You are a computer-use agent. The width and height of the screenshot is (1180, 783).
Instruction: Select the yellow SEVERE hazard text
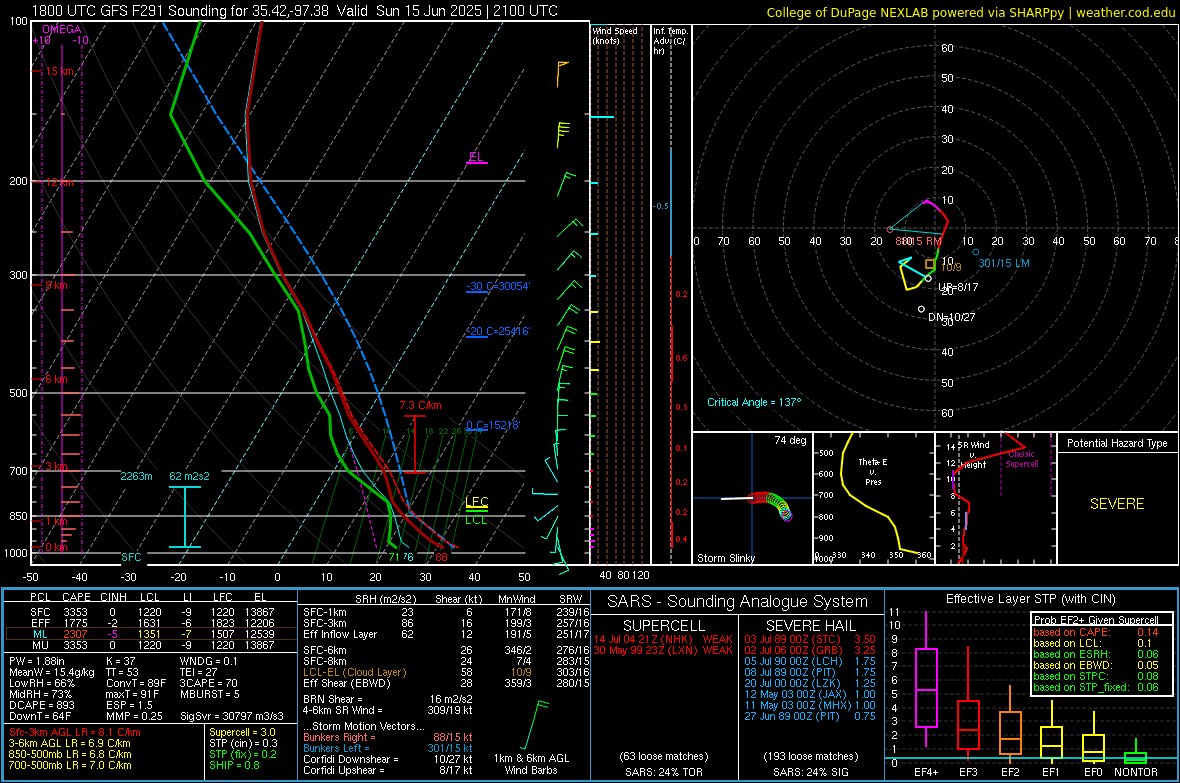coord(1117,504)
